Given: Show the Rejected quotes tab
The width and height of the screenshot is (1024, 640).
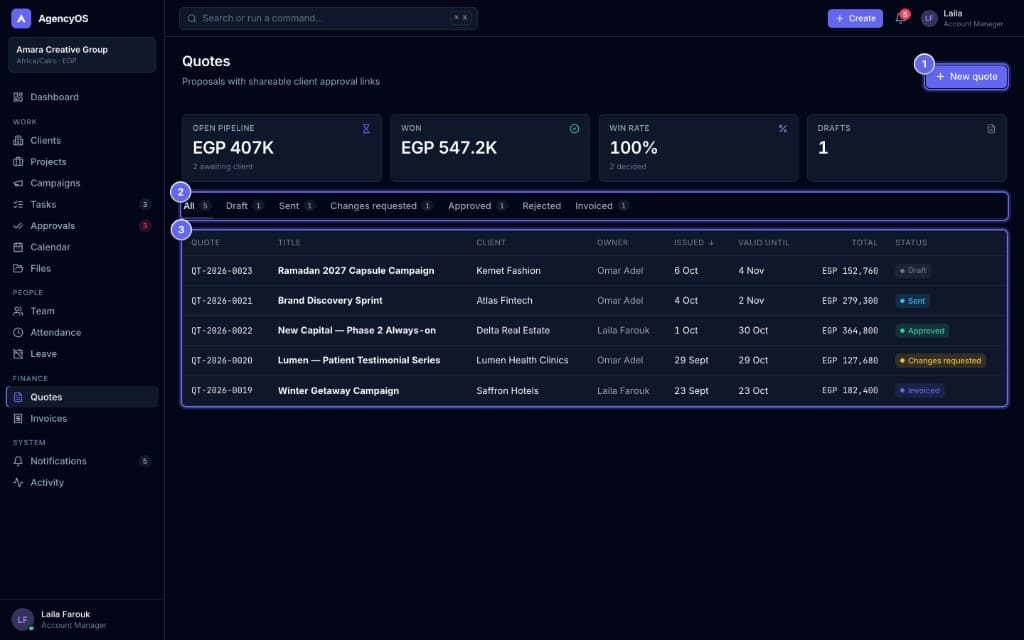Looking at the screenshot, I should (541, 206).
